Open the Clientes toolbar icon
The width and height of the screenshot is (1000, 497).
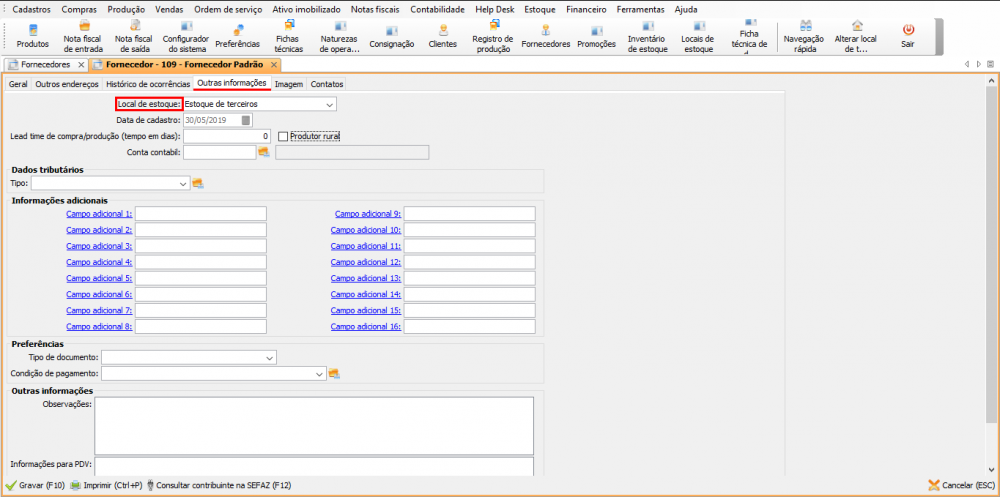coord(442,35)
